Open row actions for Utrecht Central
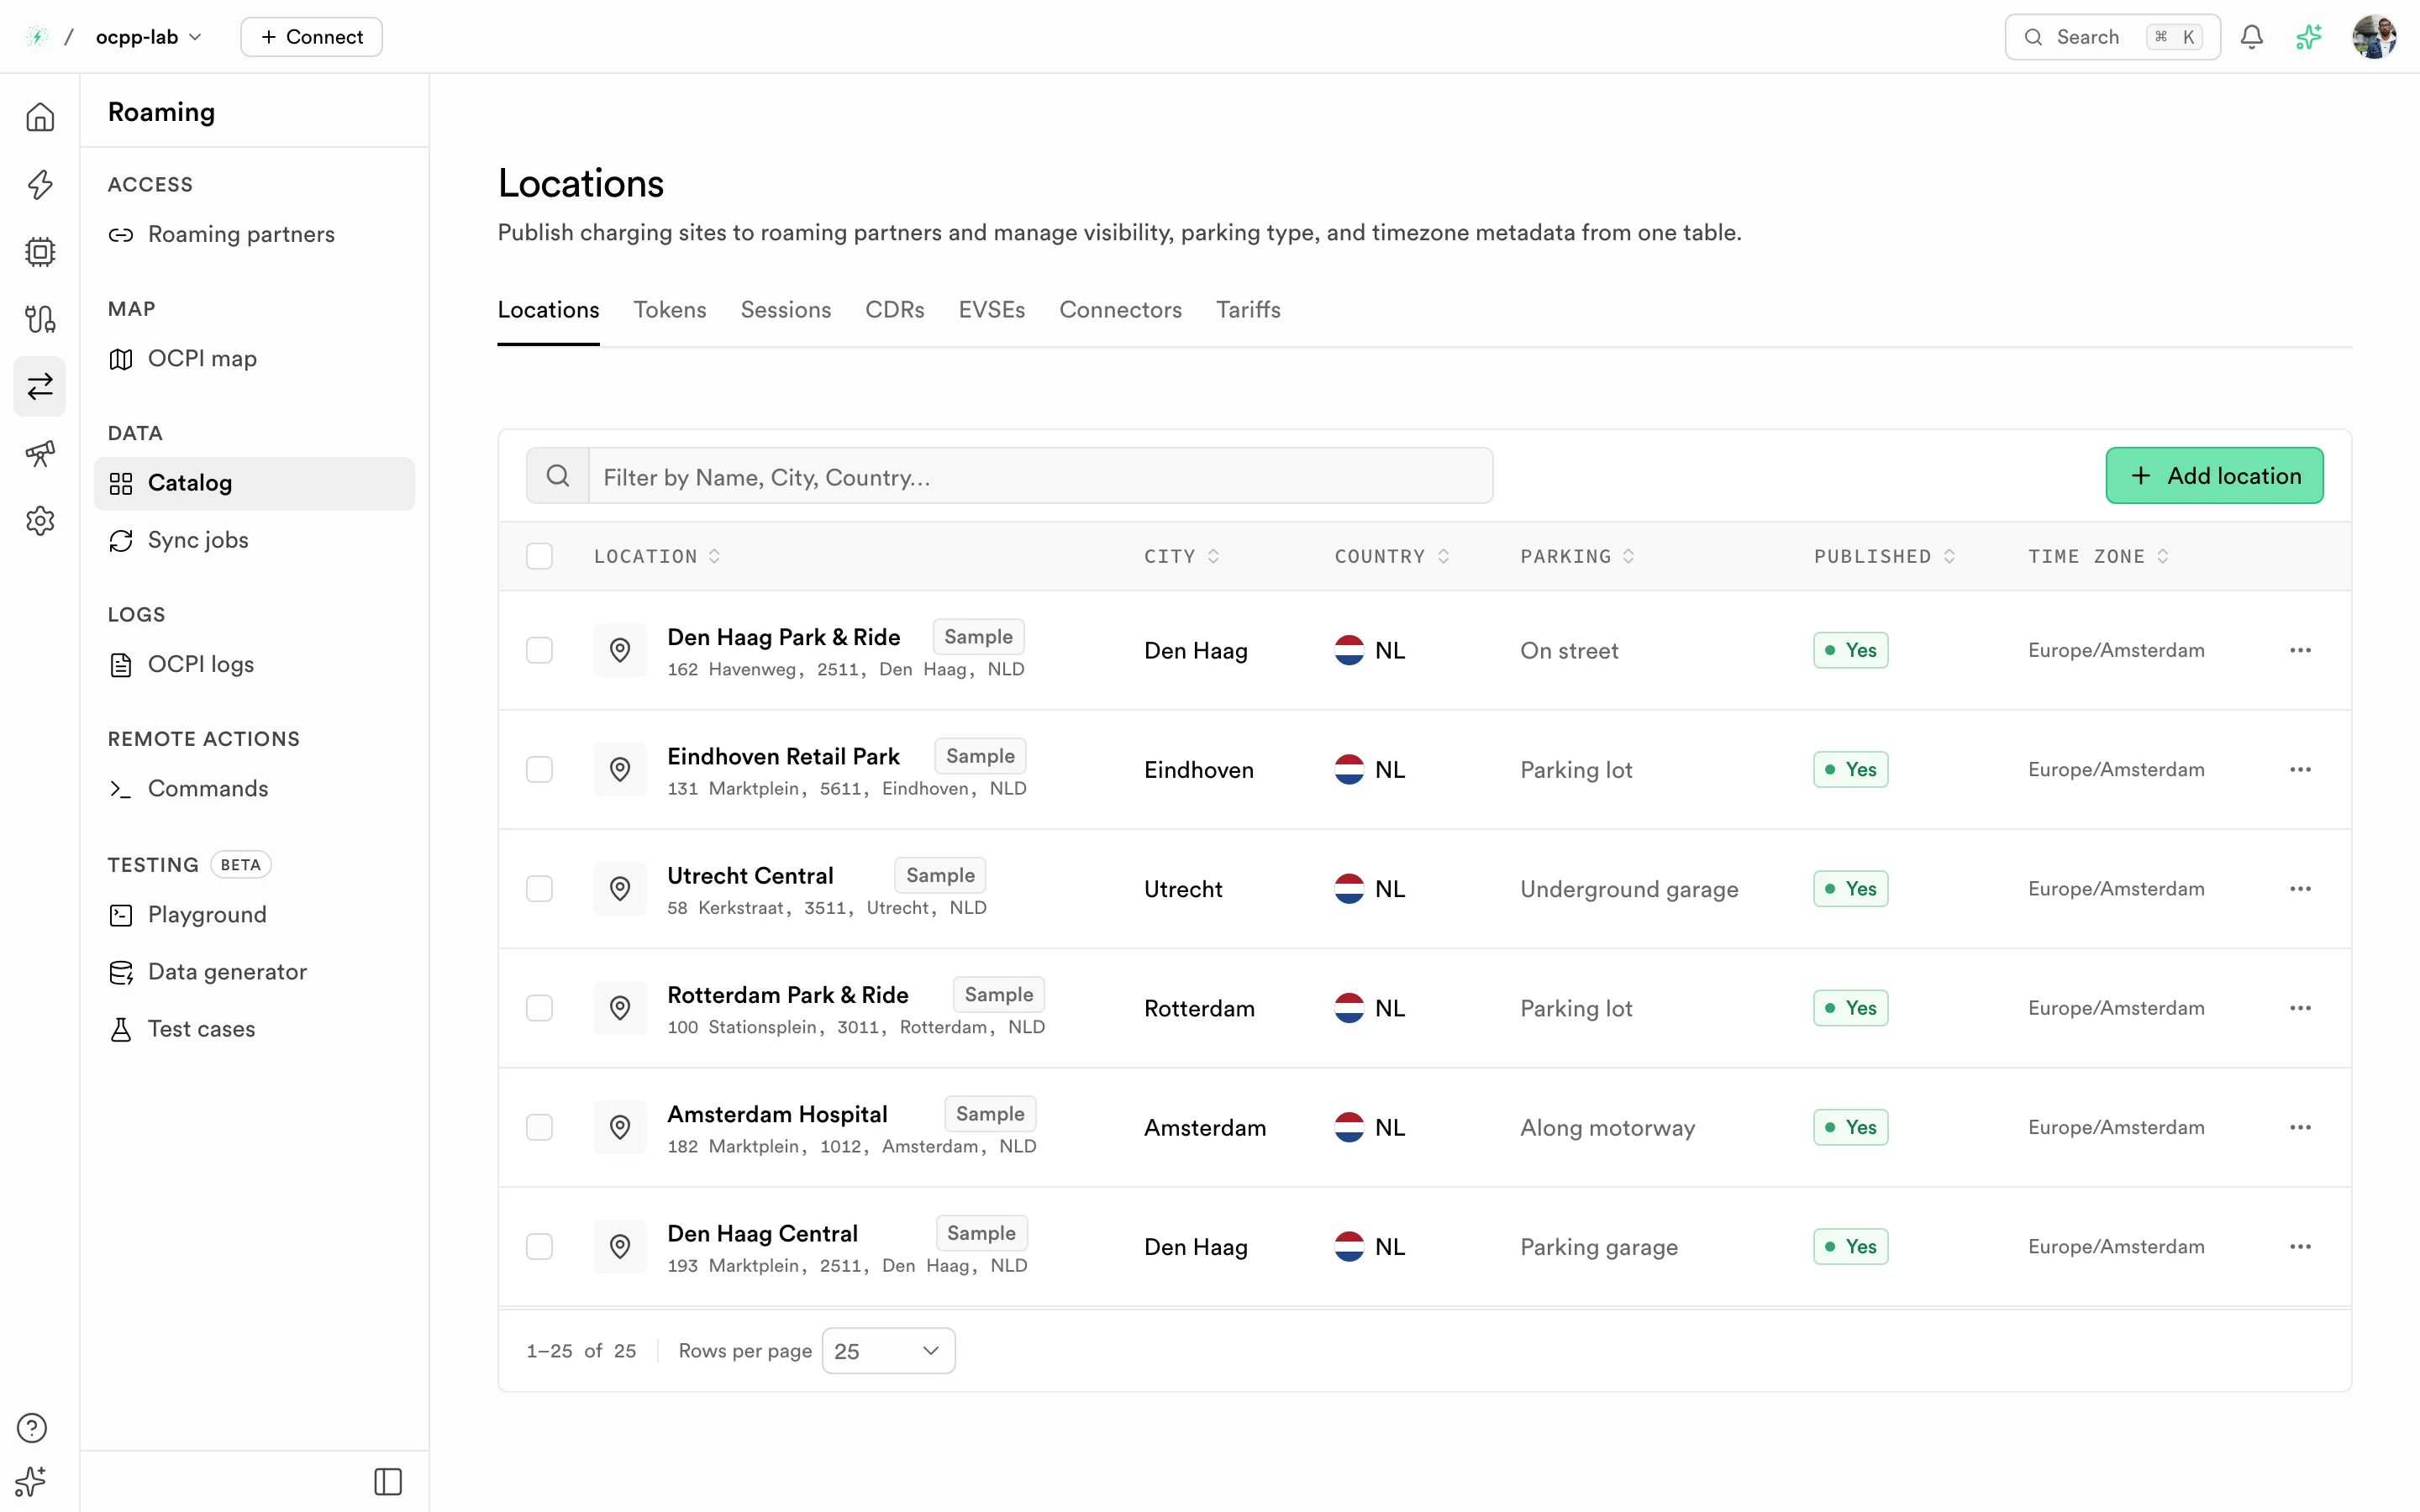The image size is (2420, 1512). coord(2300,888)
